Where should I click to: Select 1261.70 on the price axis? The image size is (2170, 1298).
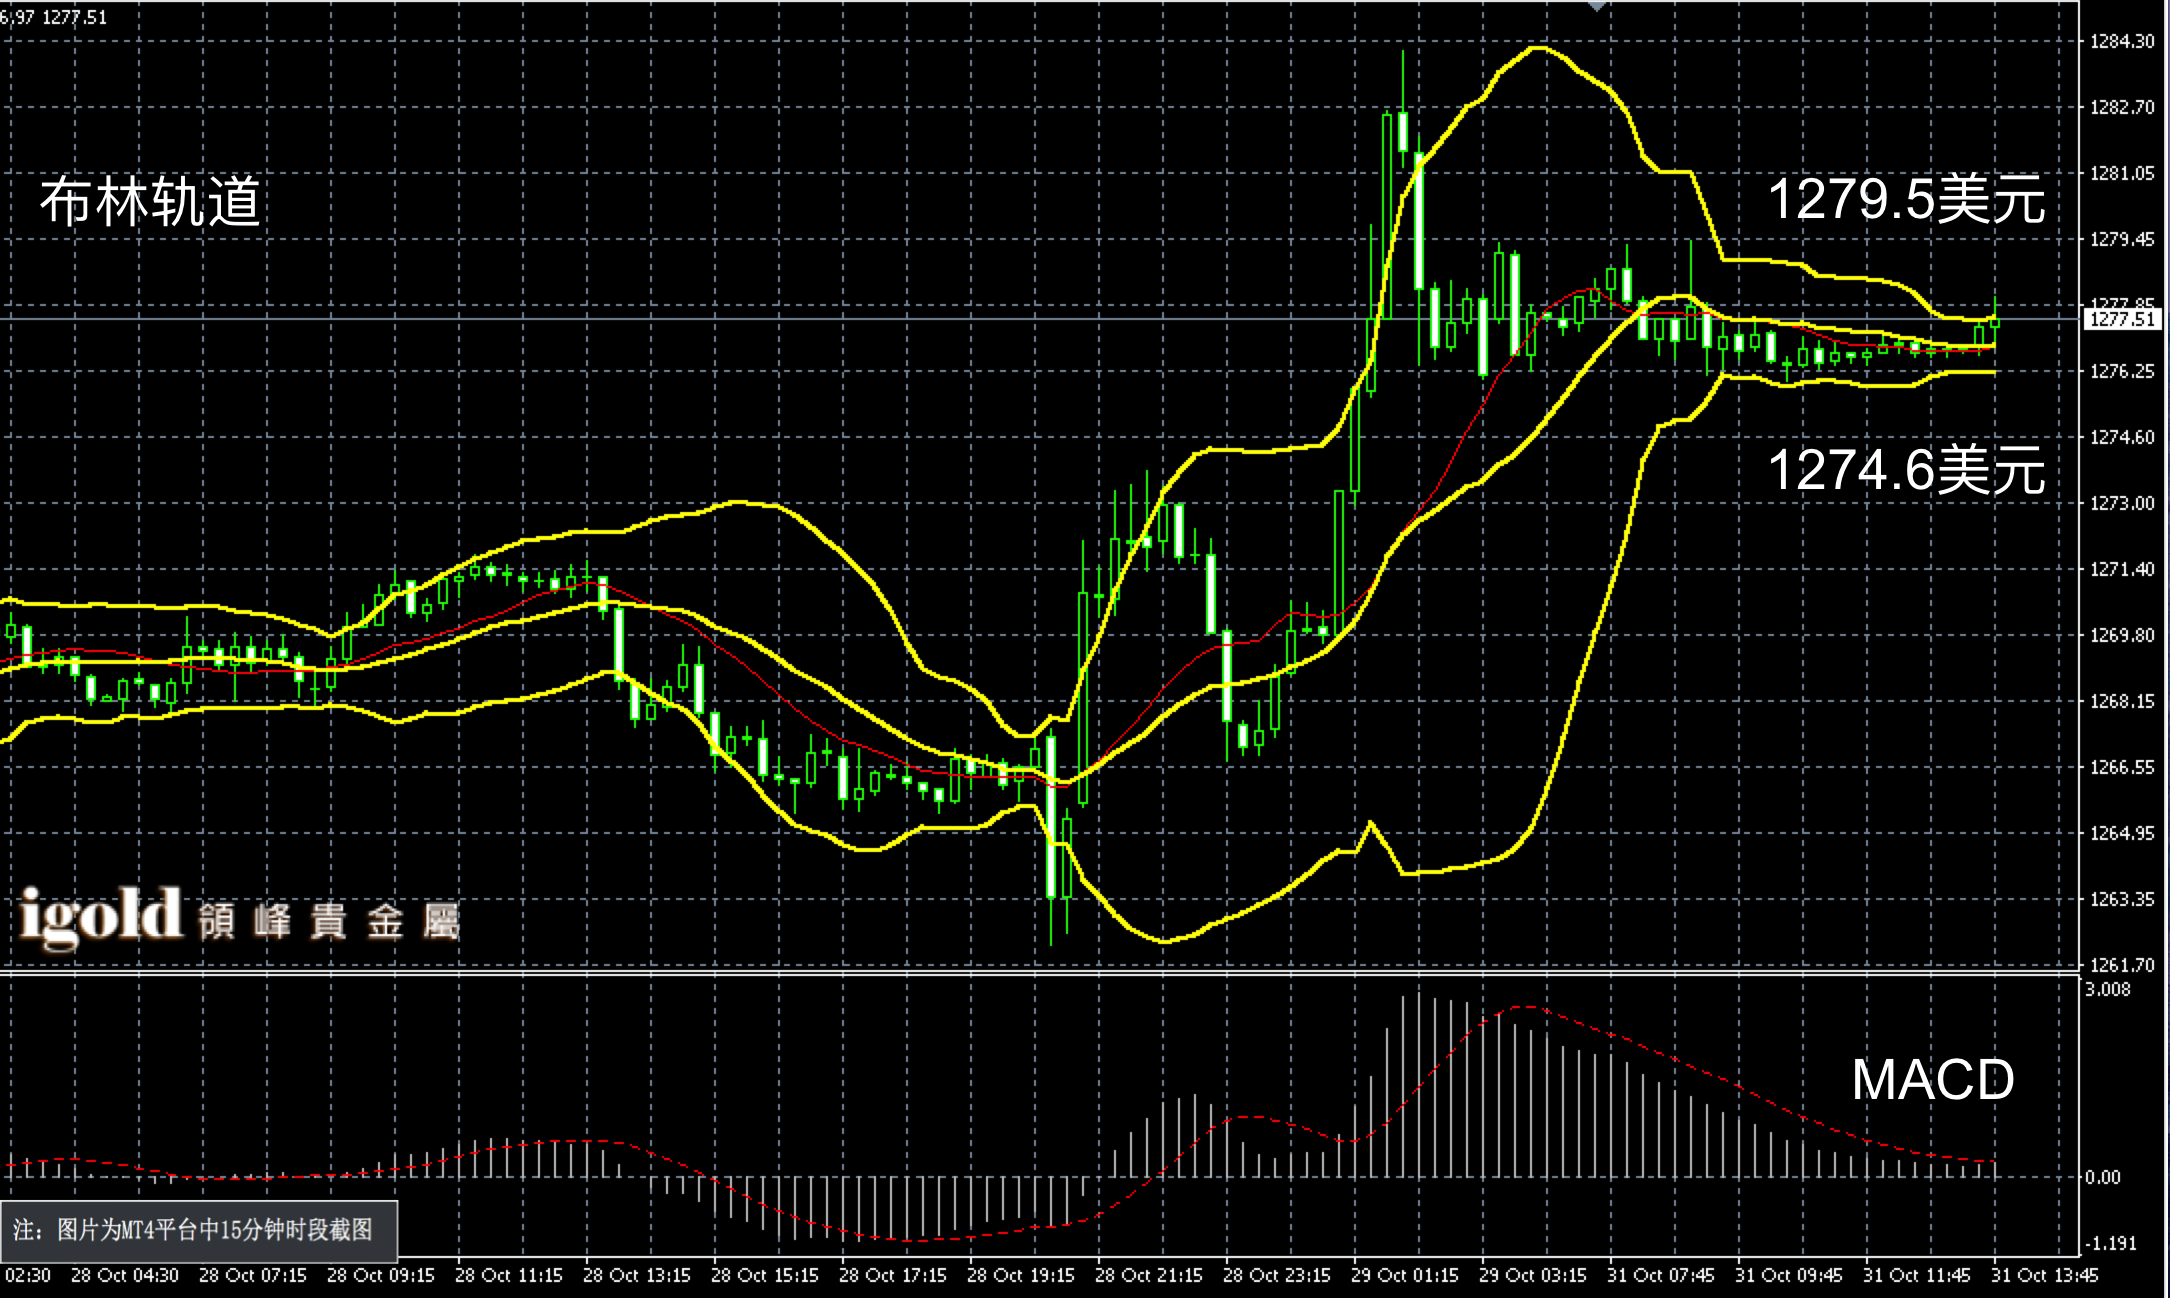click(x=2122, y=965)
